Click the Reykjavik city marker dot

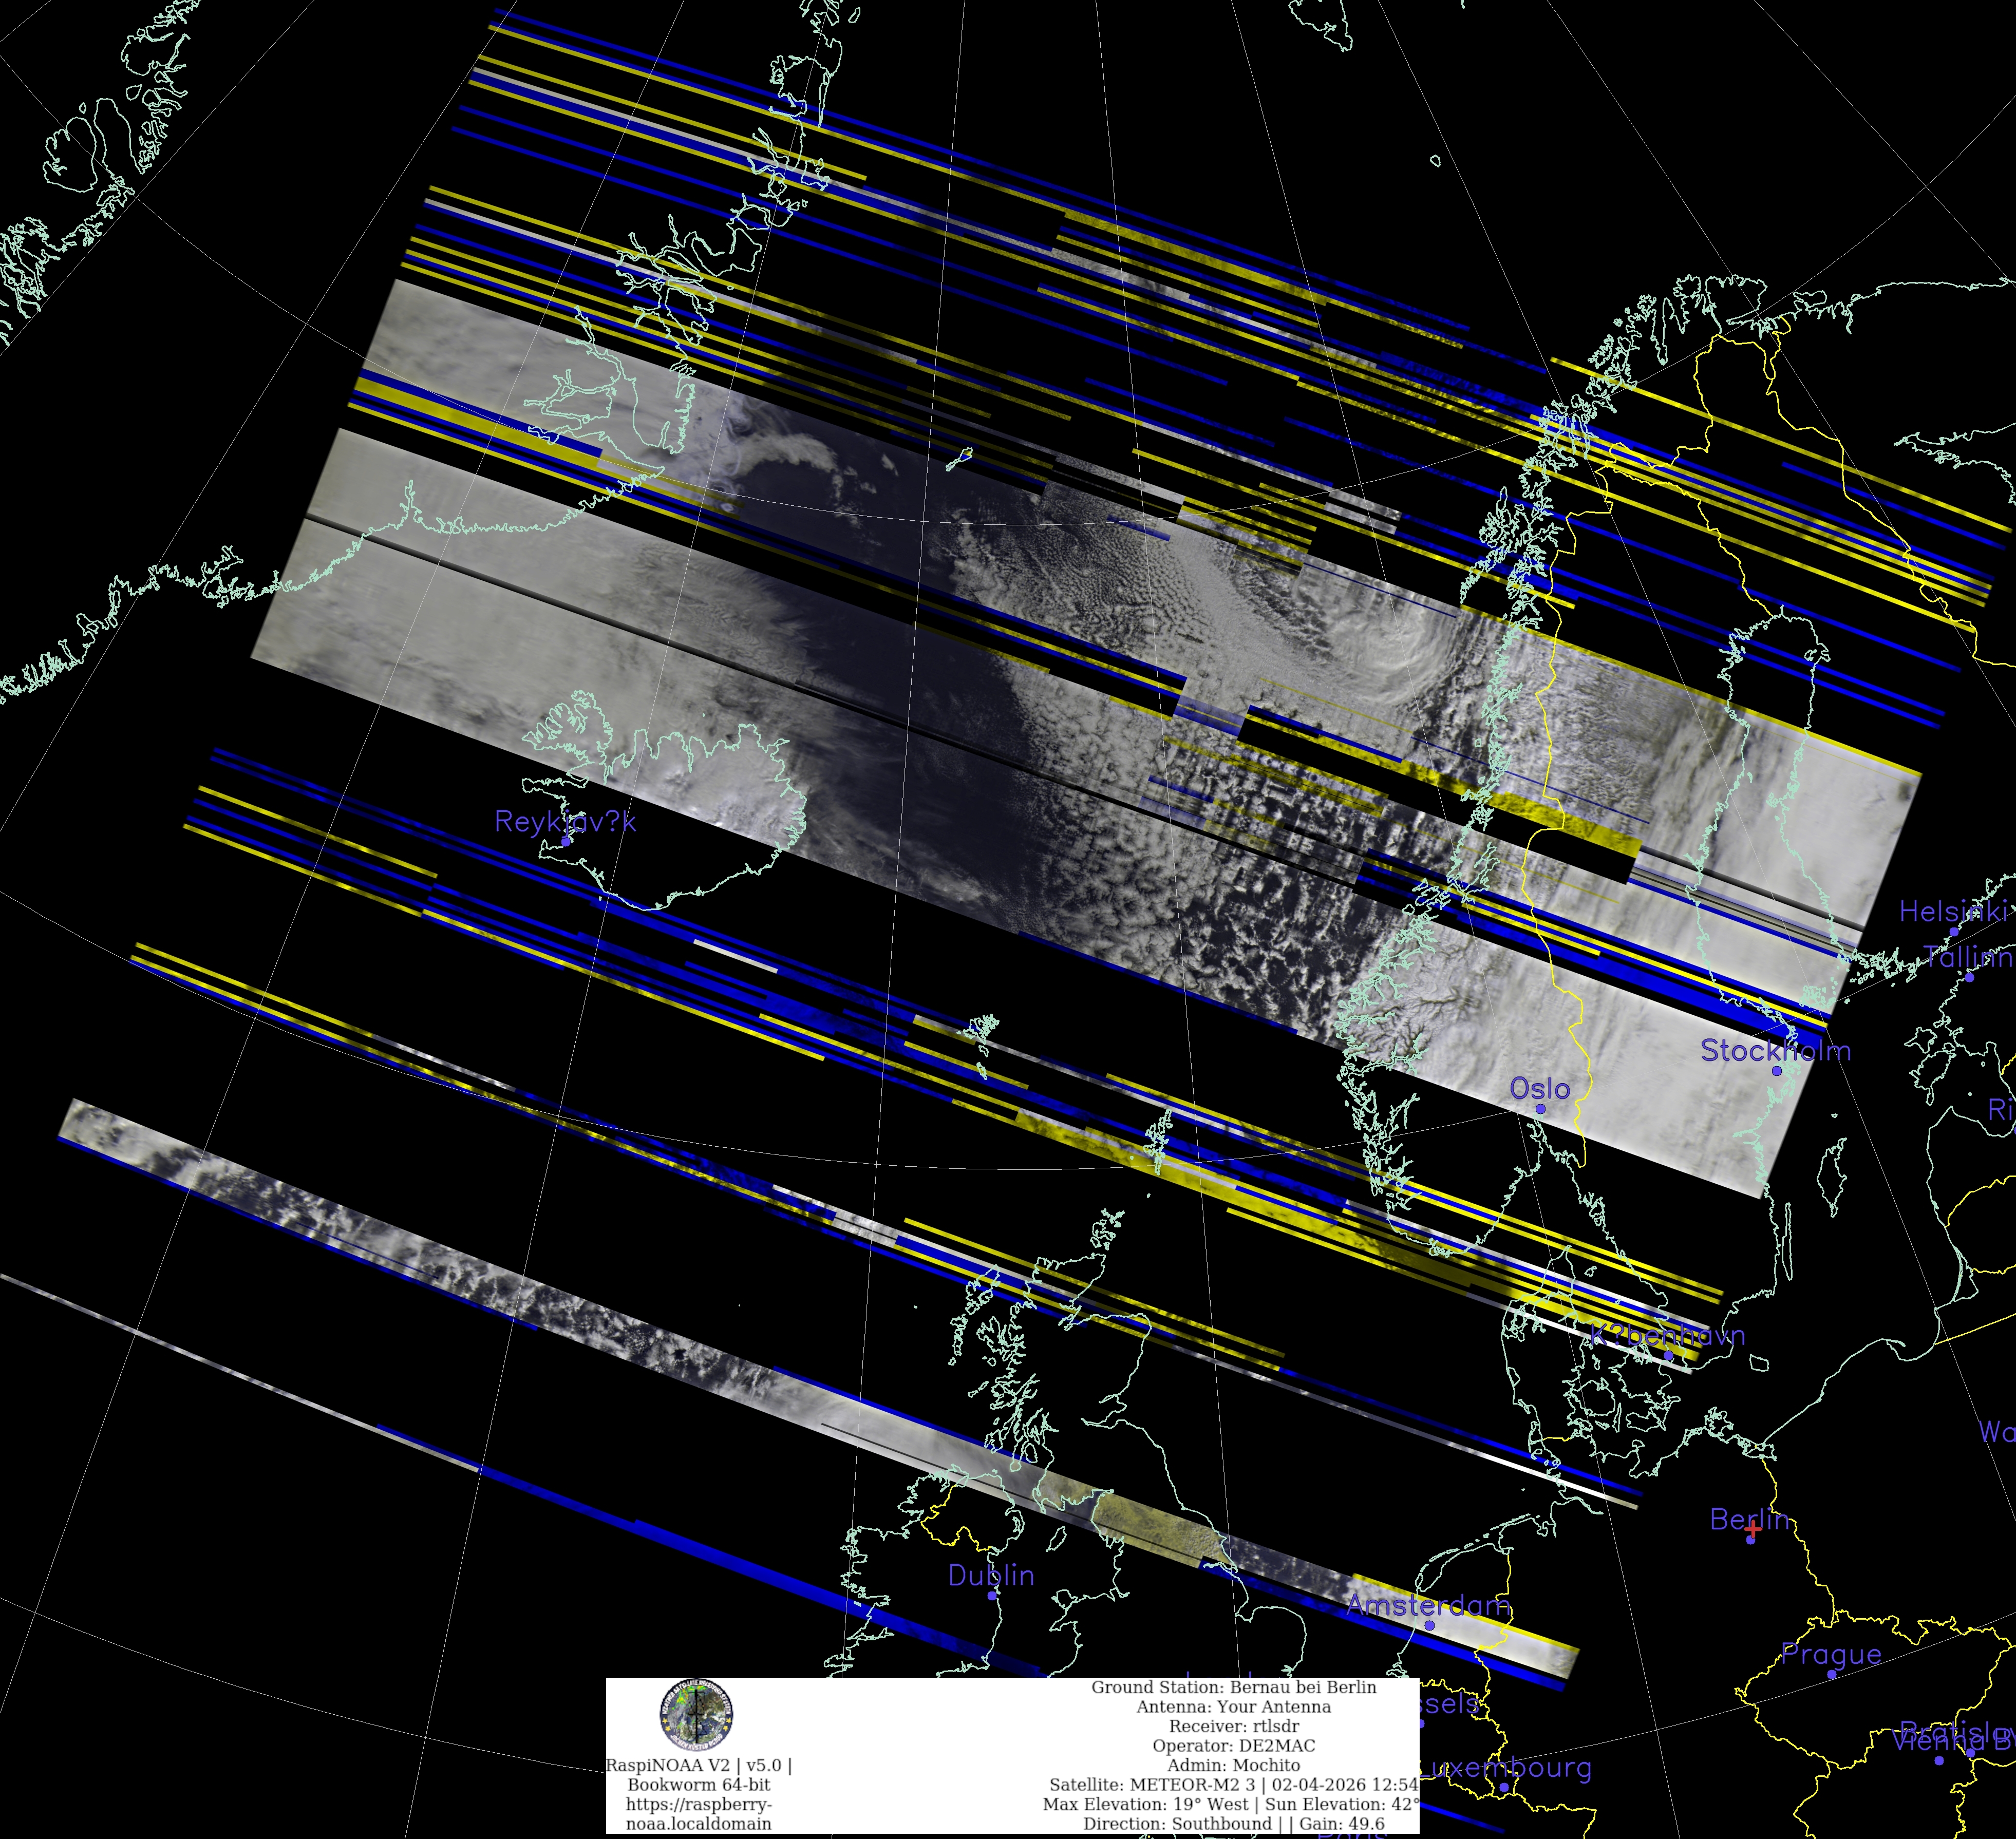[x=566, y=841]
